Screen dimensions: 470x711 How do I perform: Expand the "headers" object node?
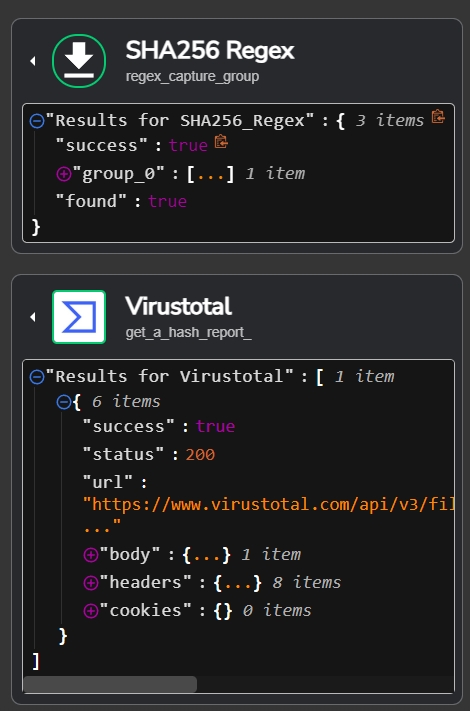click(x=91, y=583)
